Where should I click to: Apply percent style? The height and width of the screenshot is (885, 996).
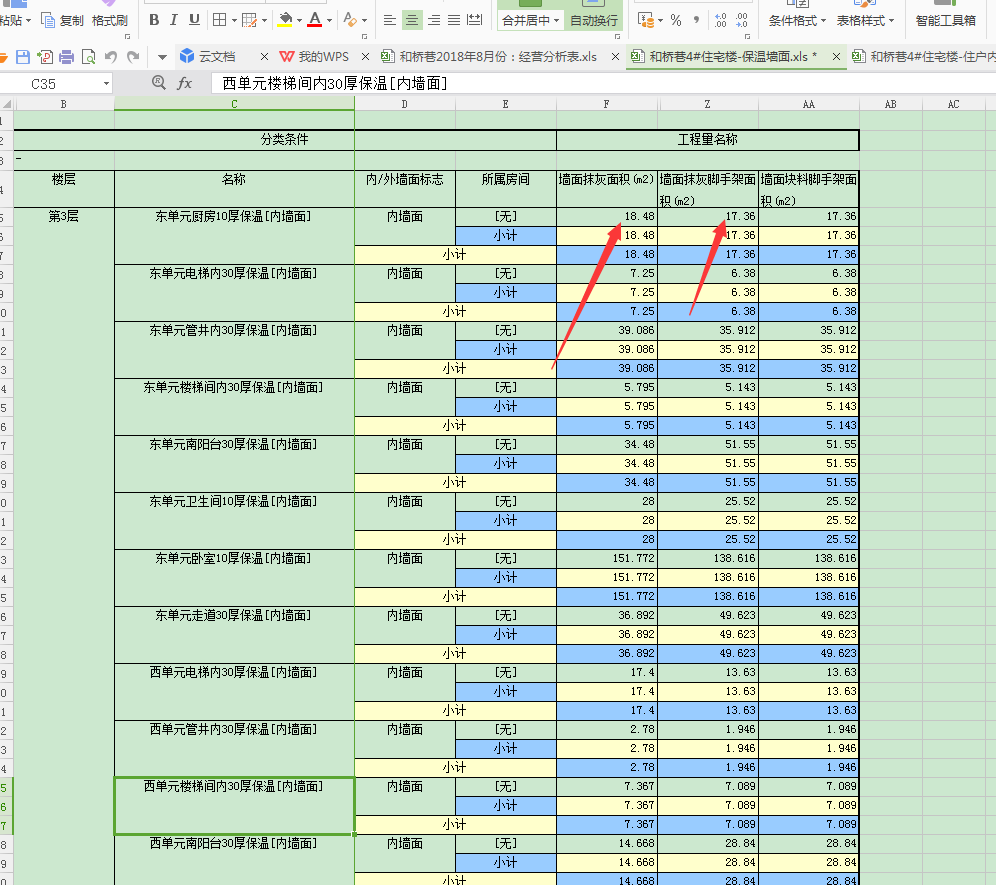(x=676, y=20)
